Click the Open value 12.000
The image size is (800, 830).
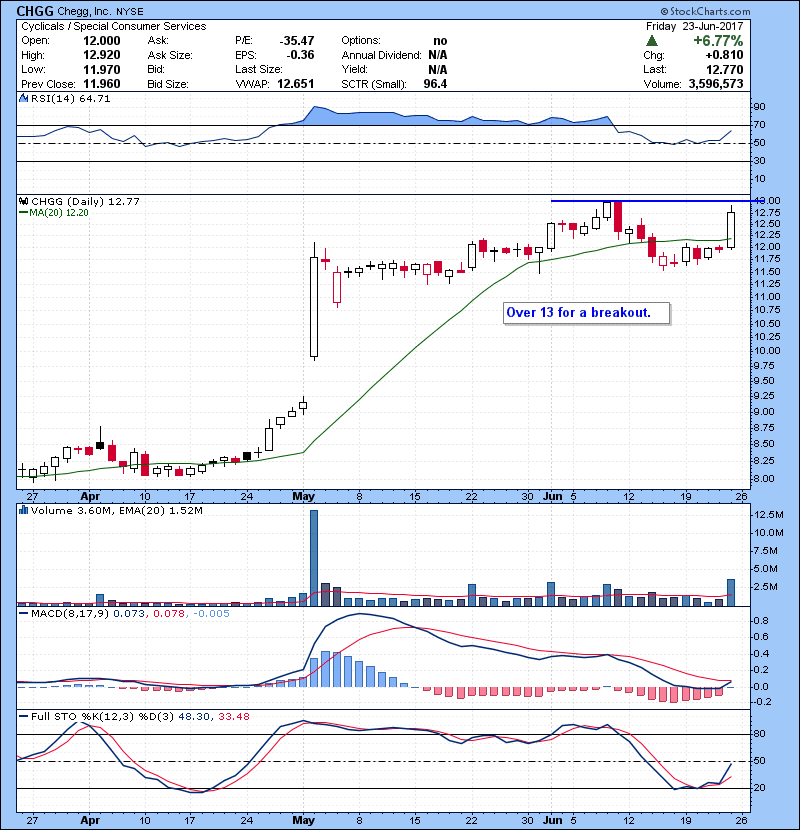point(102,41)
